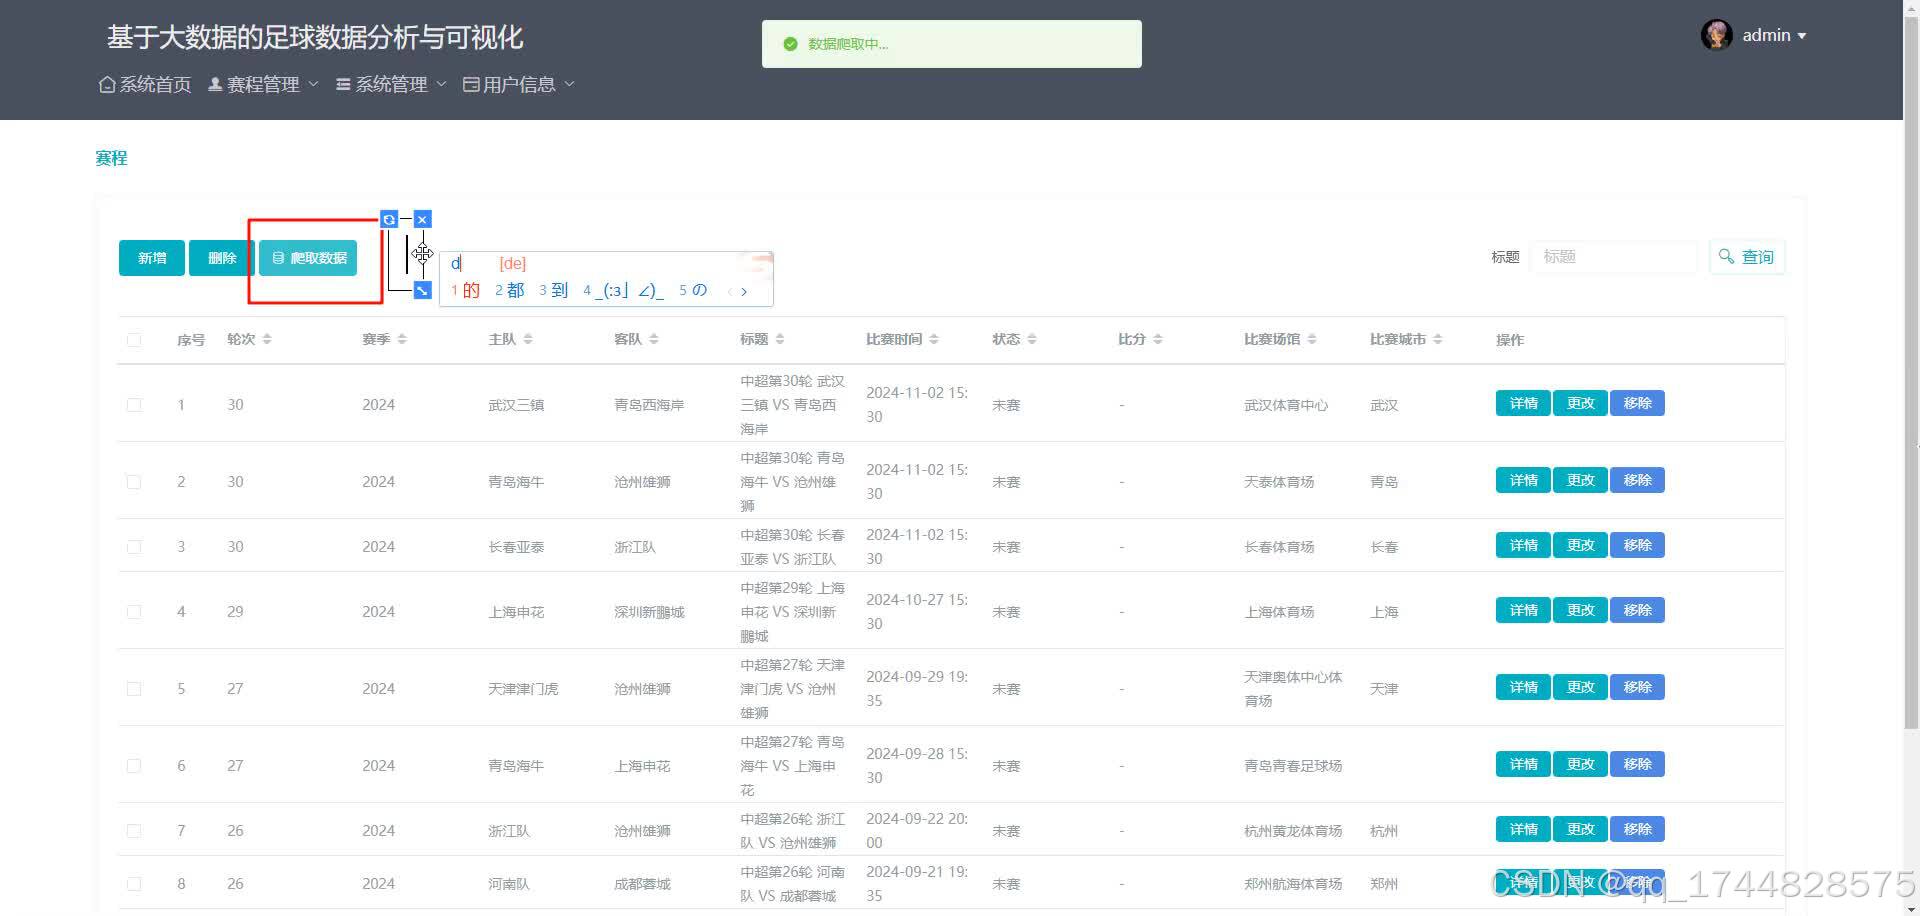Open the admin avatar picture
Screen dimensions: 1920x916
click(x=1717, y=35)
